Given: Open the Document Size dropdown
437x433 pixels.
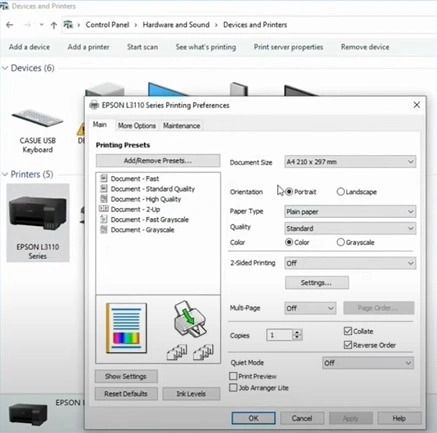Looking at the screenshot, I should [350, 162].
